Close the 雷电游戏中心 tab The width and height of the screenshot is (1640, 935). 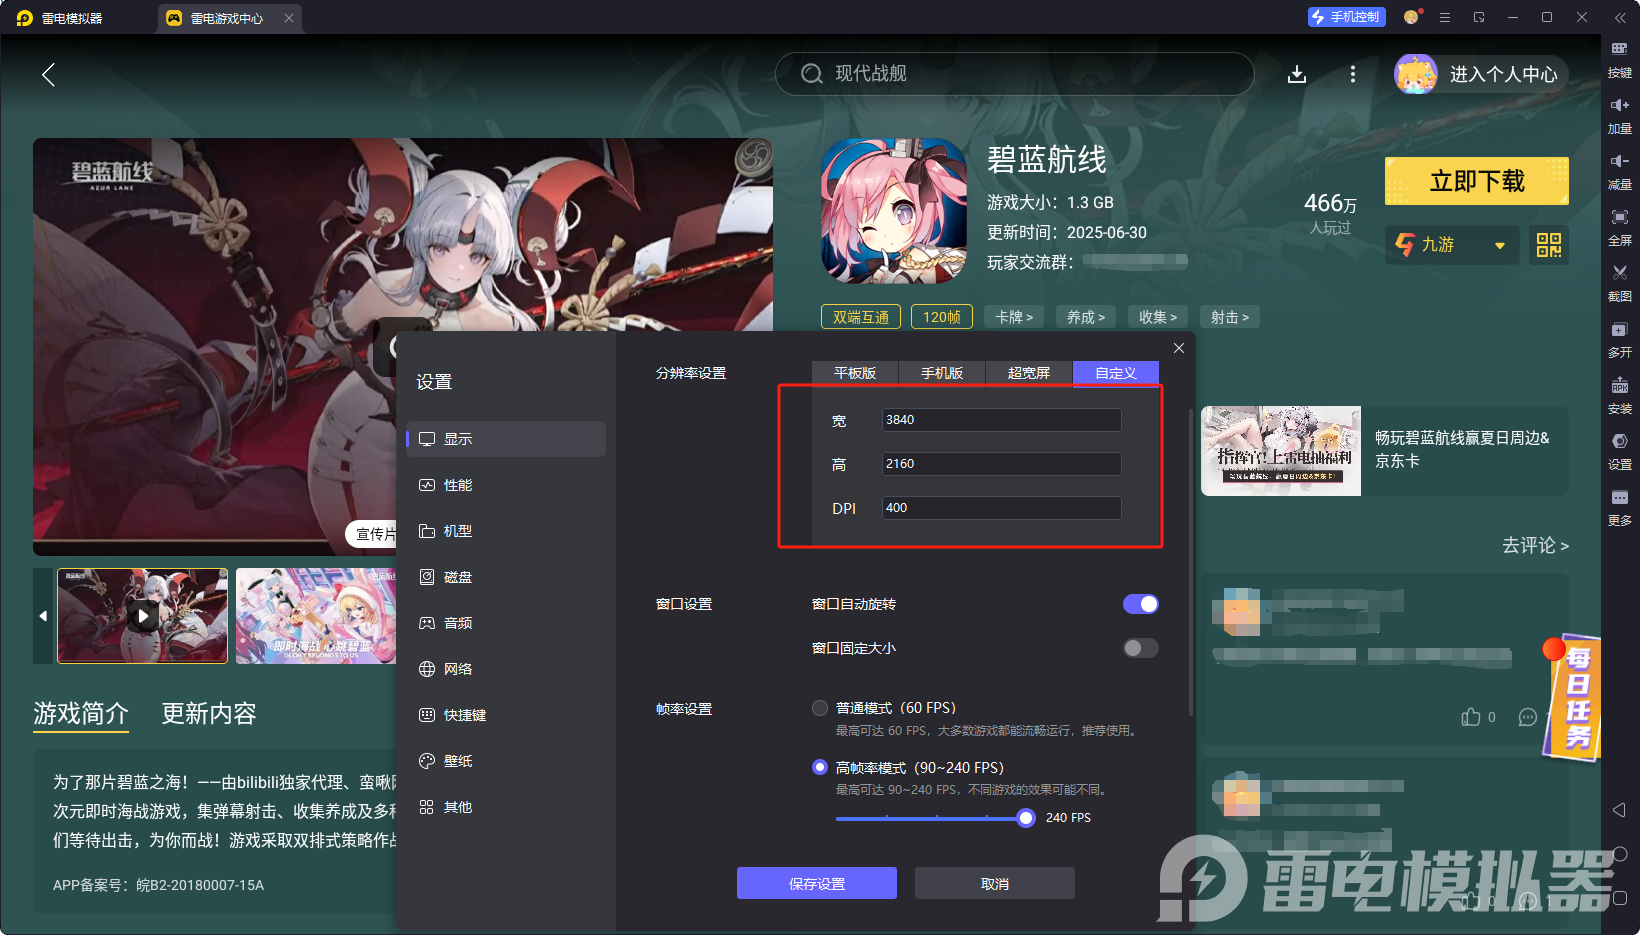289,18
